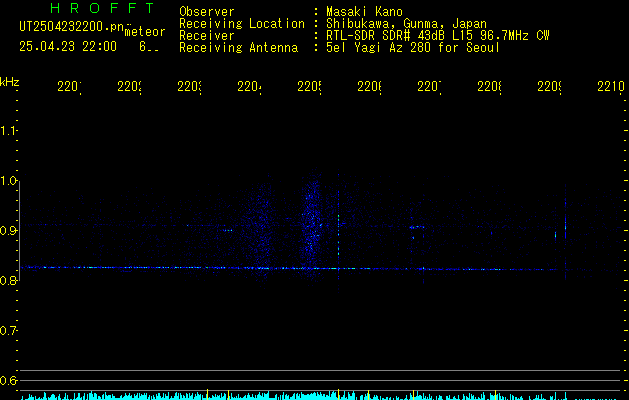Click the 1.1 frequency axis label
629x400 pixels.
(x=8, y=131)
